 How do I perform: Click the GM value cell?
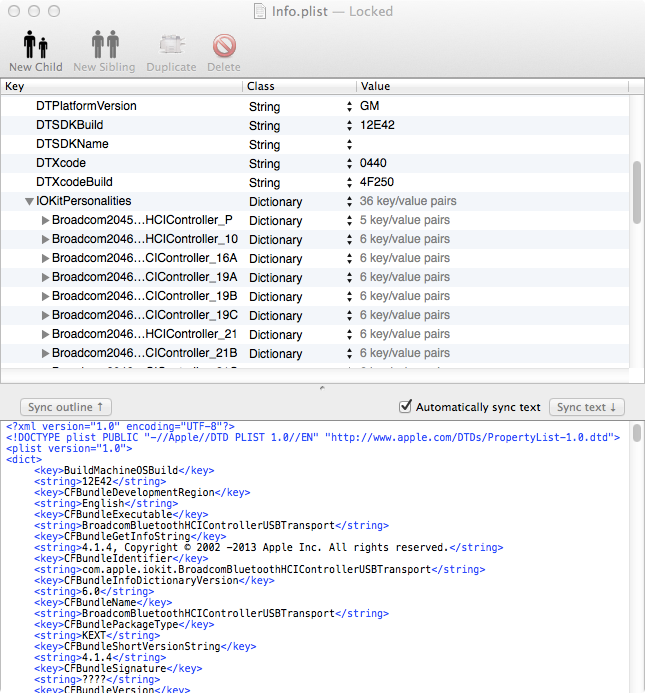[x=370, y=106]
